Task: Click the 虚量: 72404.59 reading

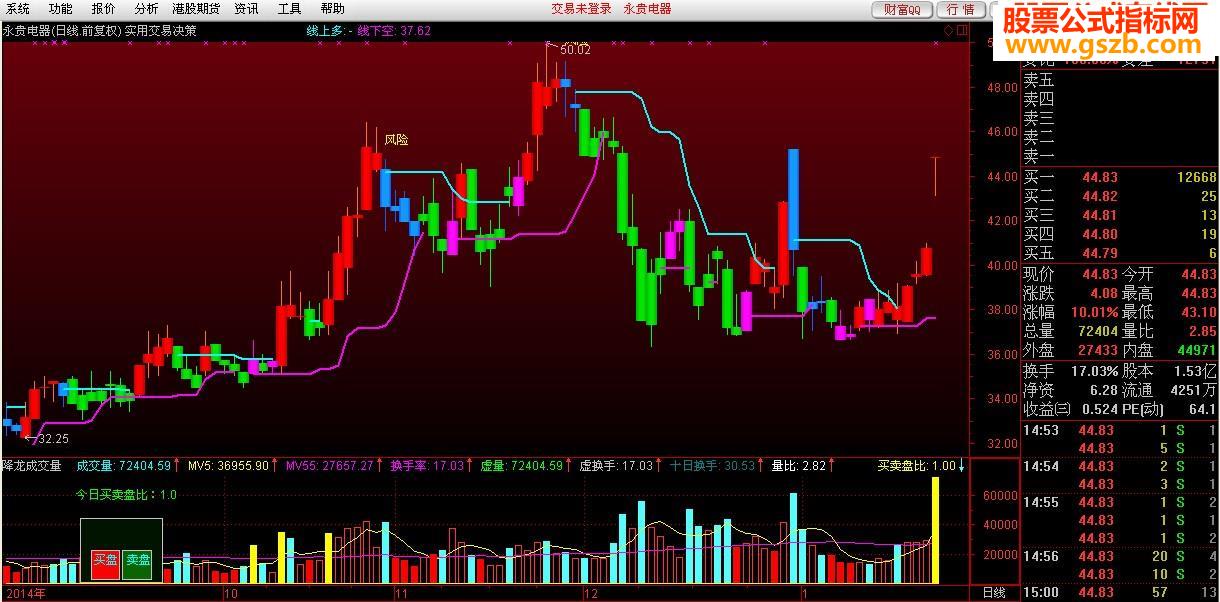Action: pyautogui.click(x=522, y=466)
